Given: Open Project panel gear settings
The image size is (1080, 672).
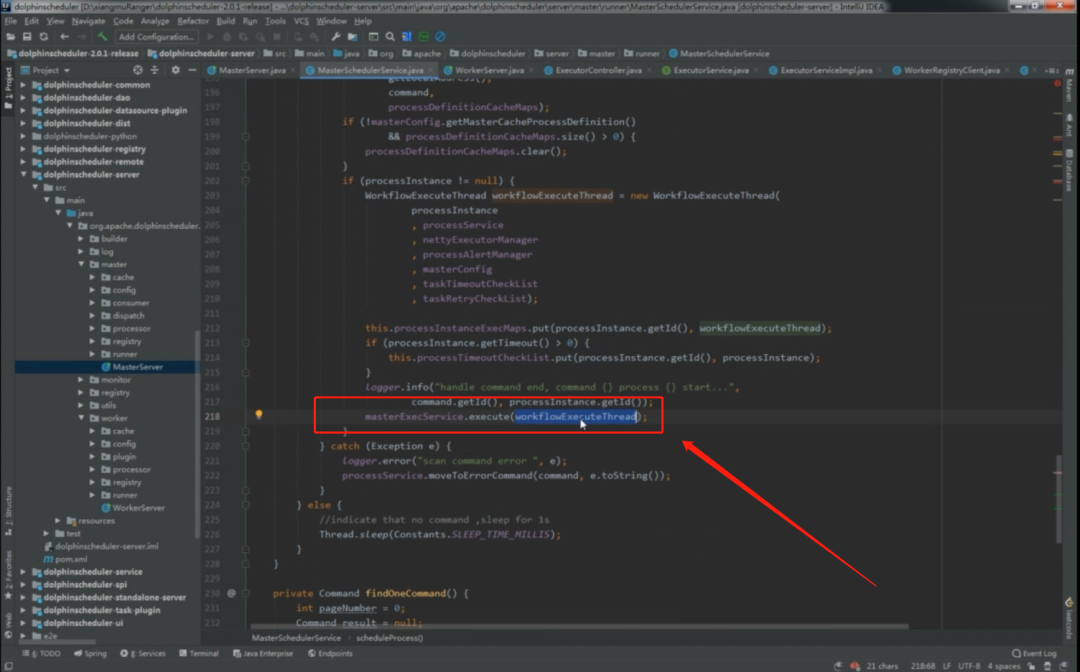Looking at the screenshot, I should coord(176,70).
